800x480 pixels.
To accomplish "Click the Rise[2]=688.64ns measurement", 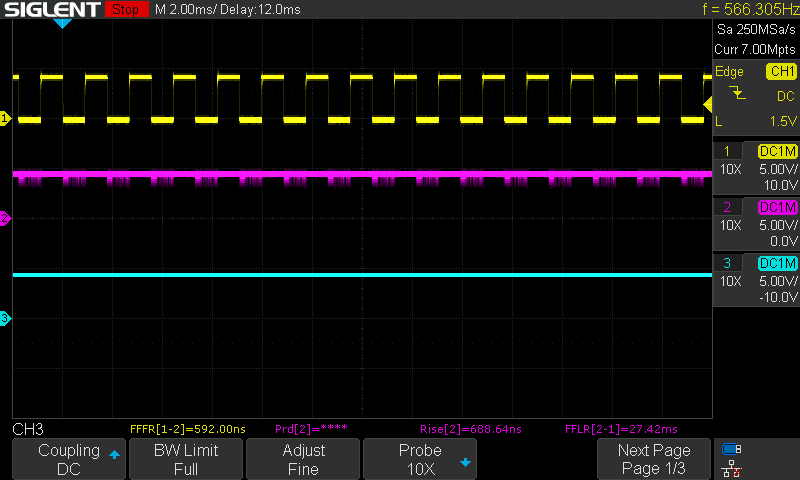I will (x=470, y=429).
